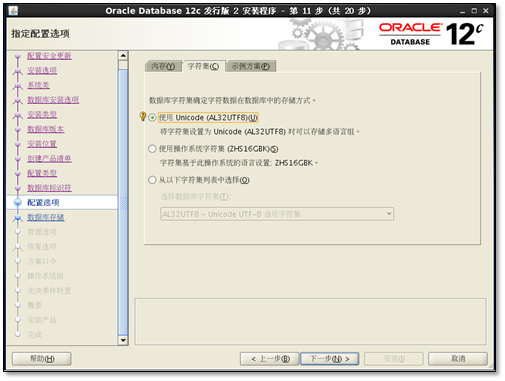Close the installer window
Screen dimensions: 505x381
click(486, 11)
